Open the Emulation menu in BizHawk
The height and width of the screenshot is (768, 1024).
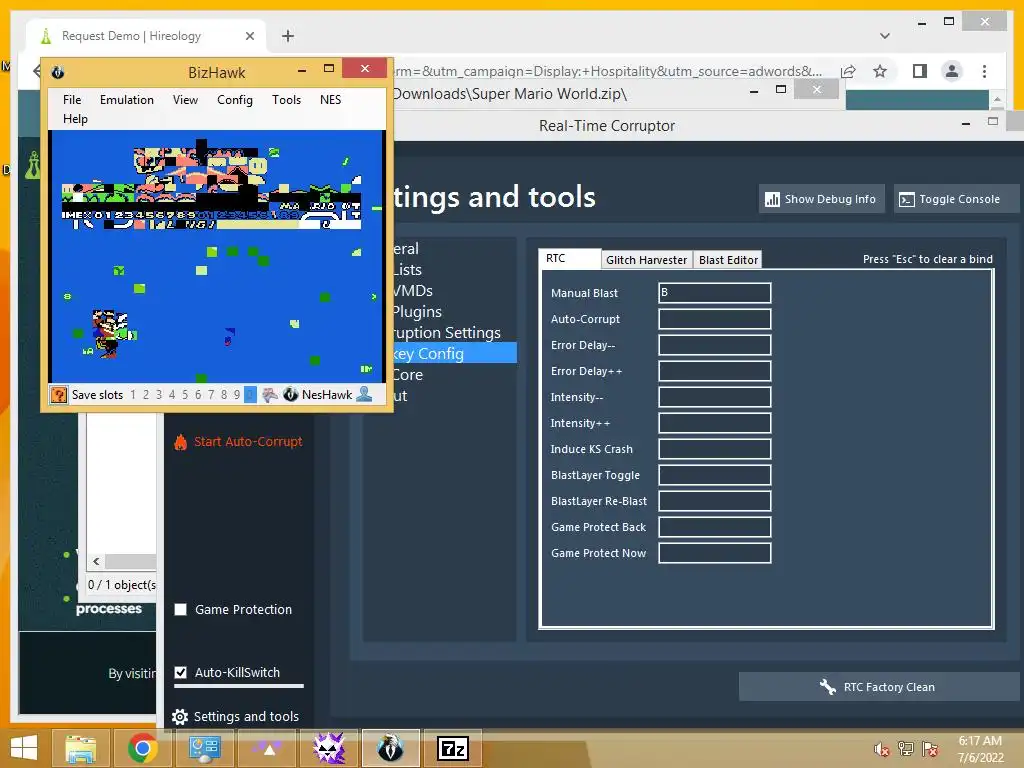127,100
